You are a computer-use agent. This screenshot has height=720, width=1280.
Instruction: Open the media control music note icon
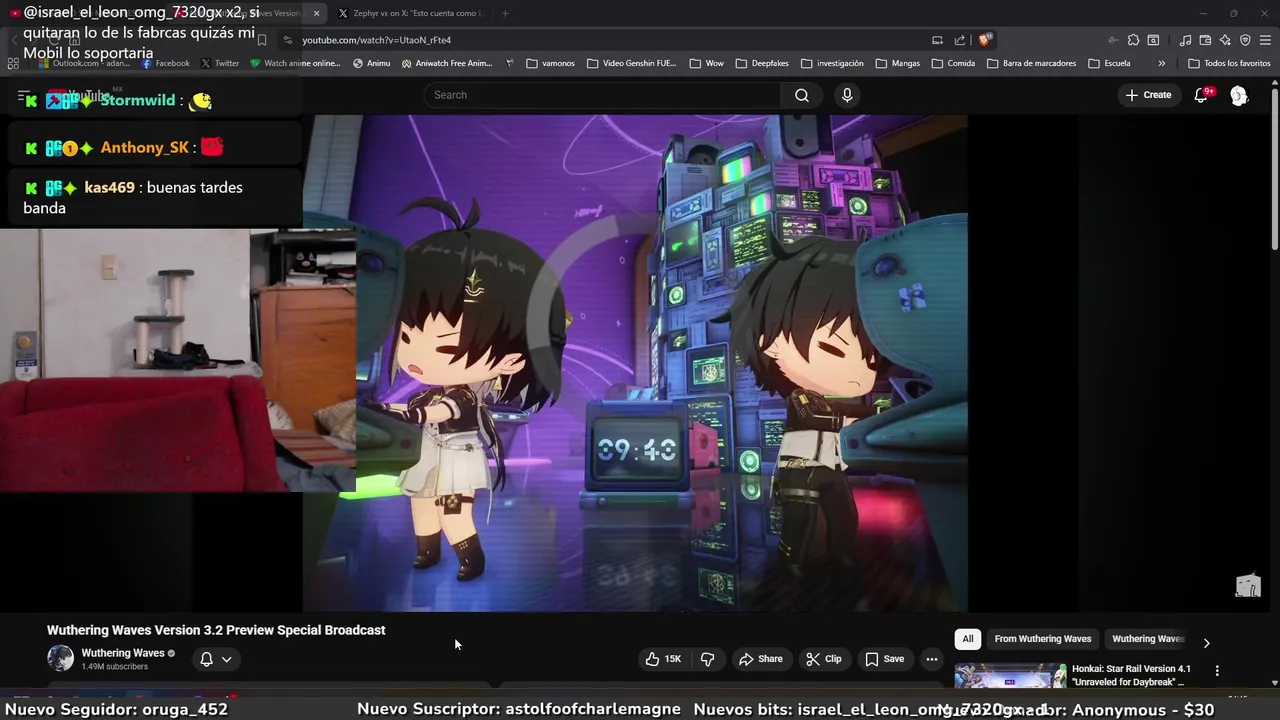click(1185, 40)
